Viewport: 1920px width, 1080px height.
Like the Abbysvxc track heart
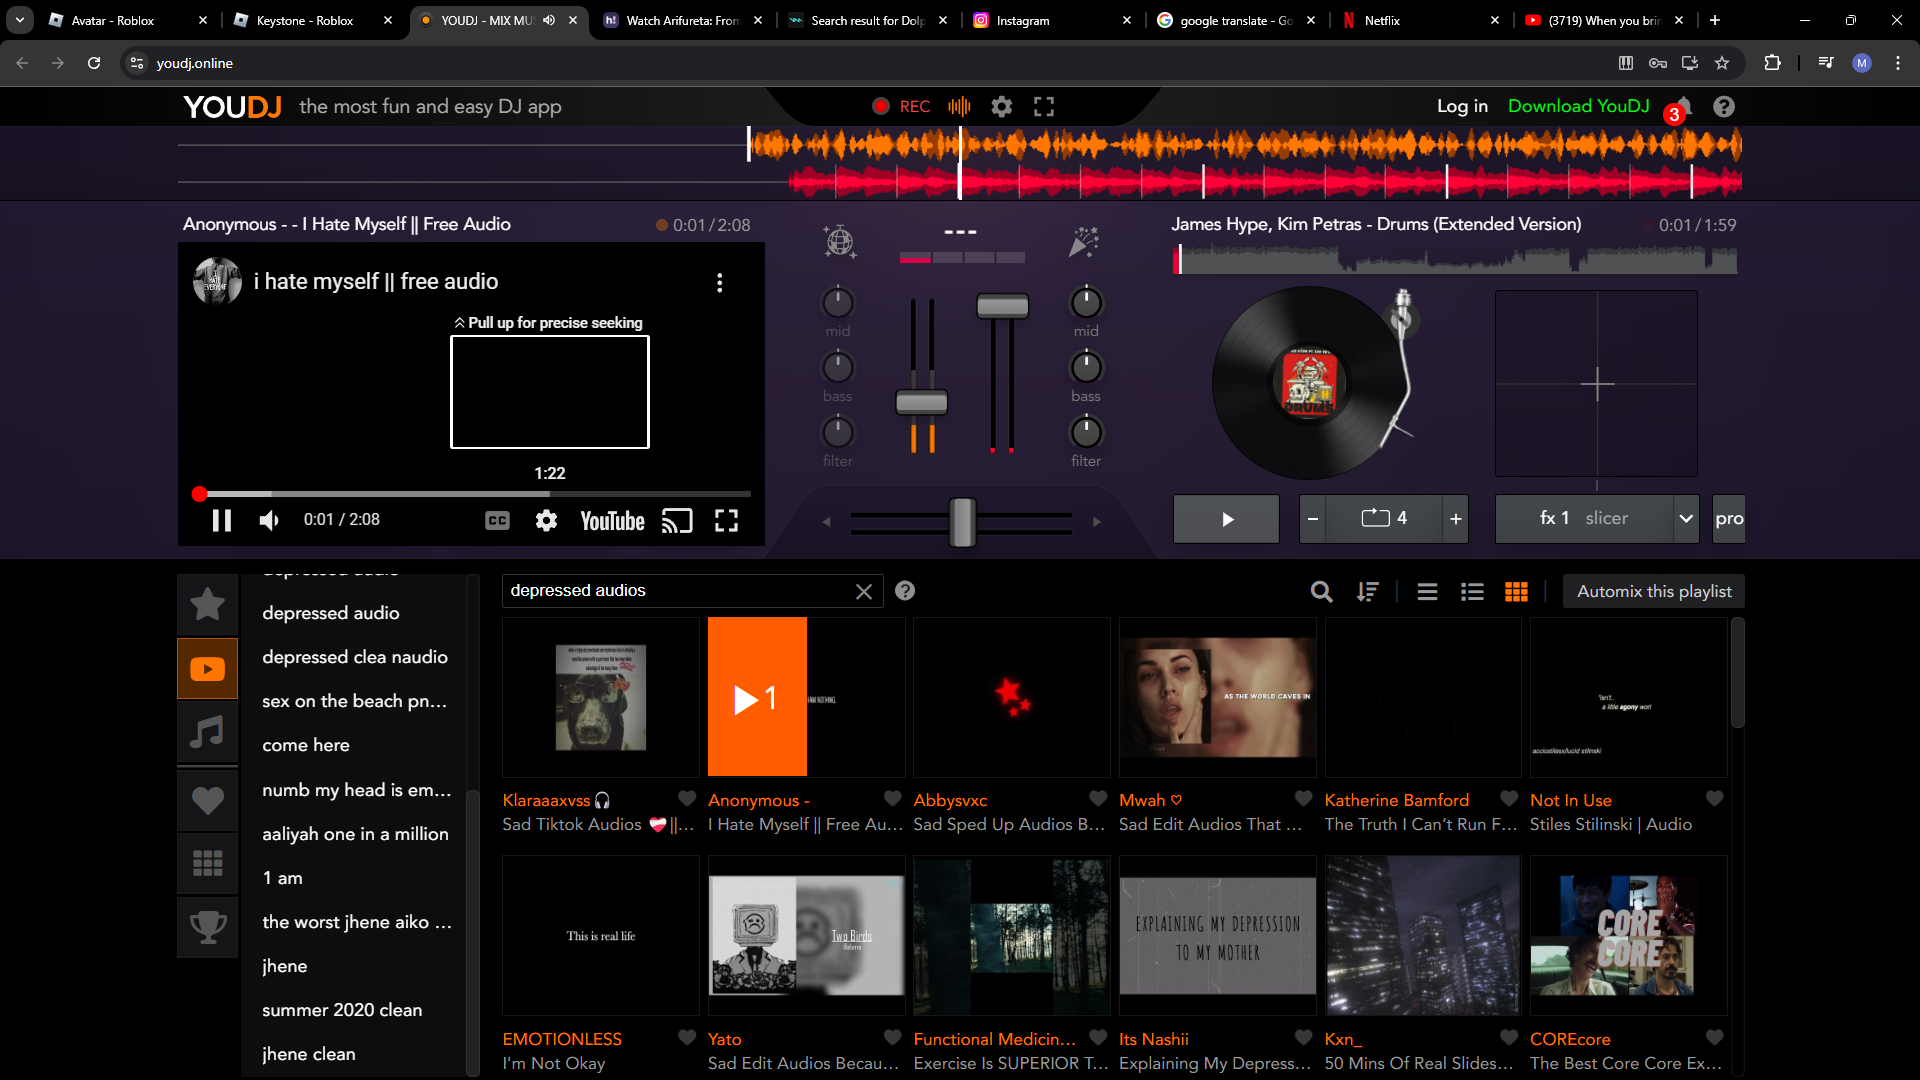(x=1098, y=798)
